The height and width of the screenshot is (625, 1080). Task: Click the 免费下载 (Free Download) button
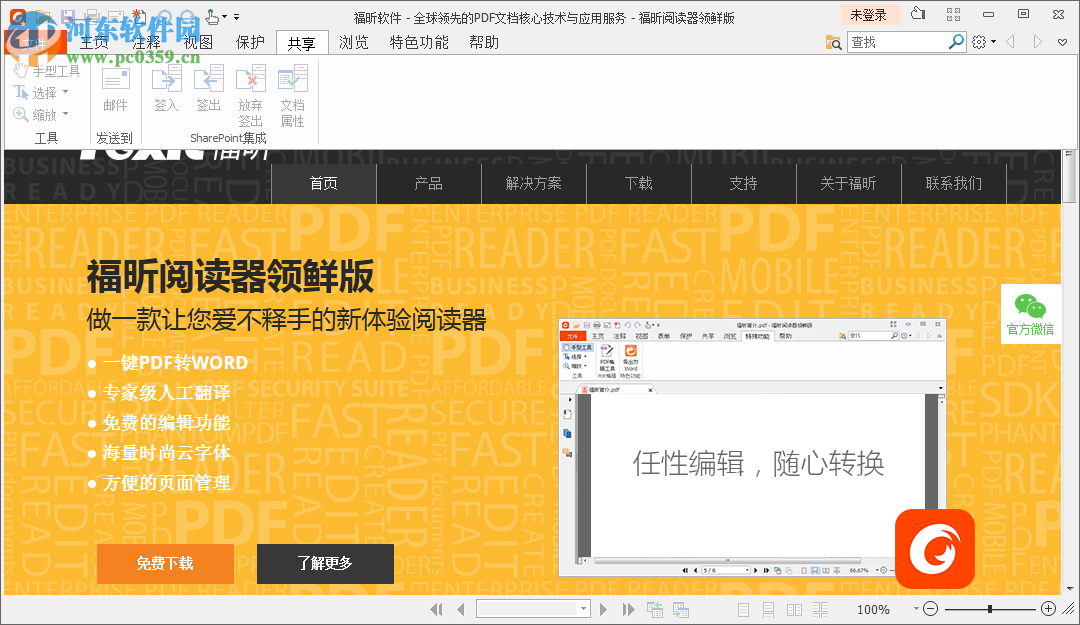[x=164, y=563]
